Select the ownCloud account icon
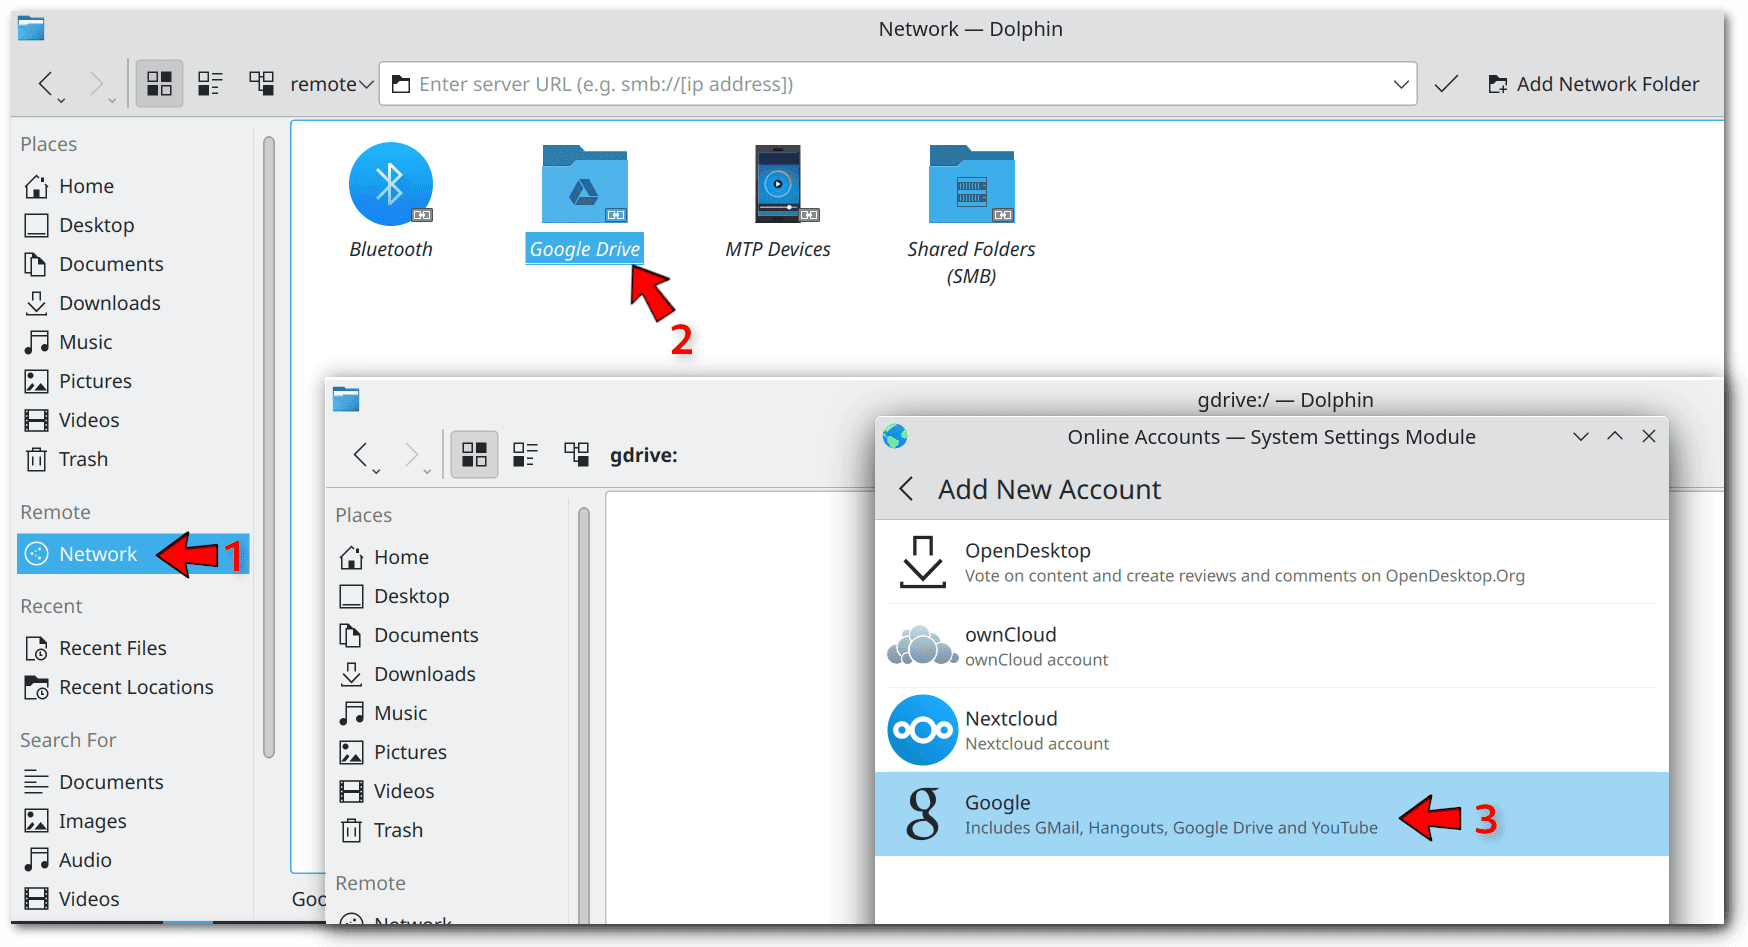 coord(922,646)
